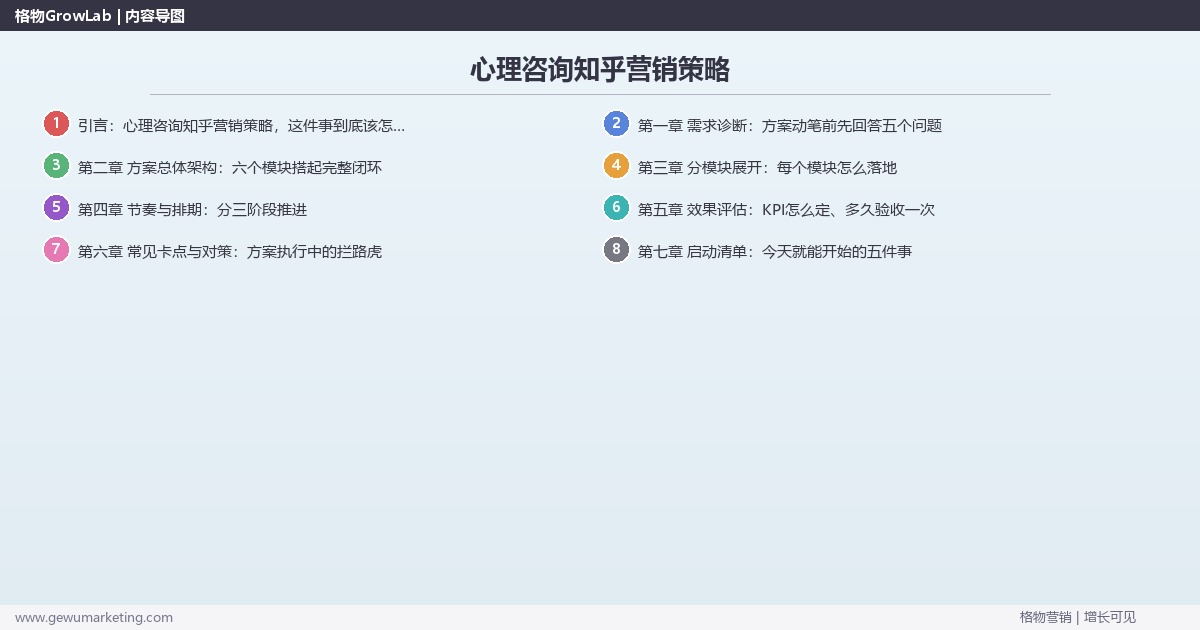
Task: Open 第五章 效果评估 entry
Action: click(x=786, y=210)
